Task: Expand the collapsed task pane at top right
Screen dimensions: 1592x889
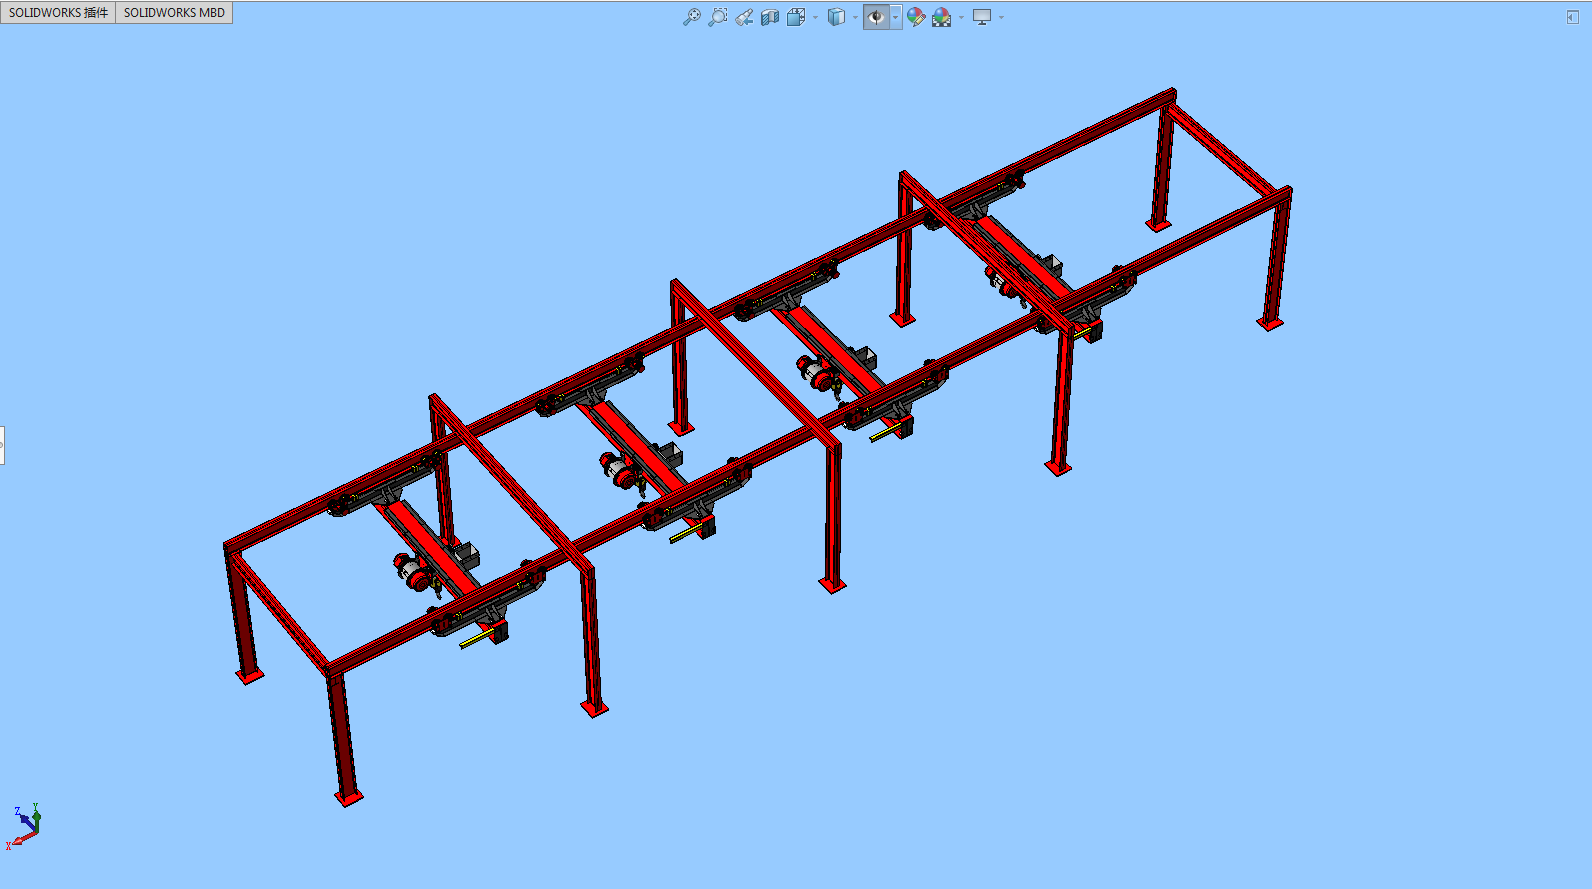Action: [x=1573, y=17]
